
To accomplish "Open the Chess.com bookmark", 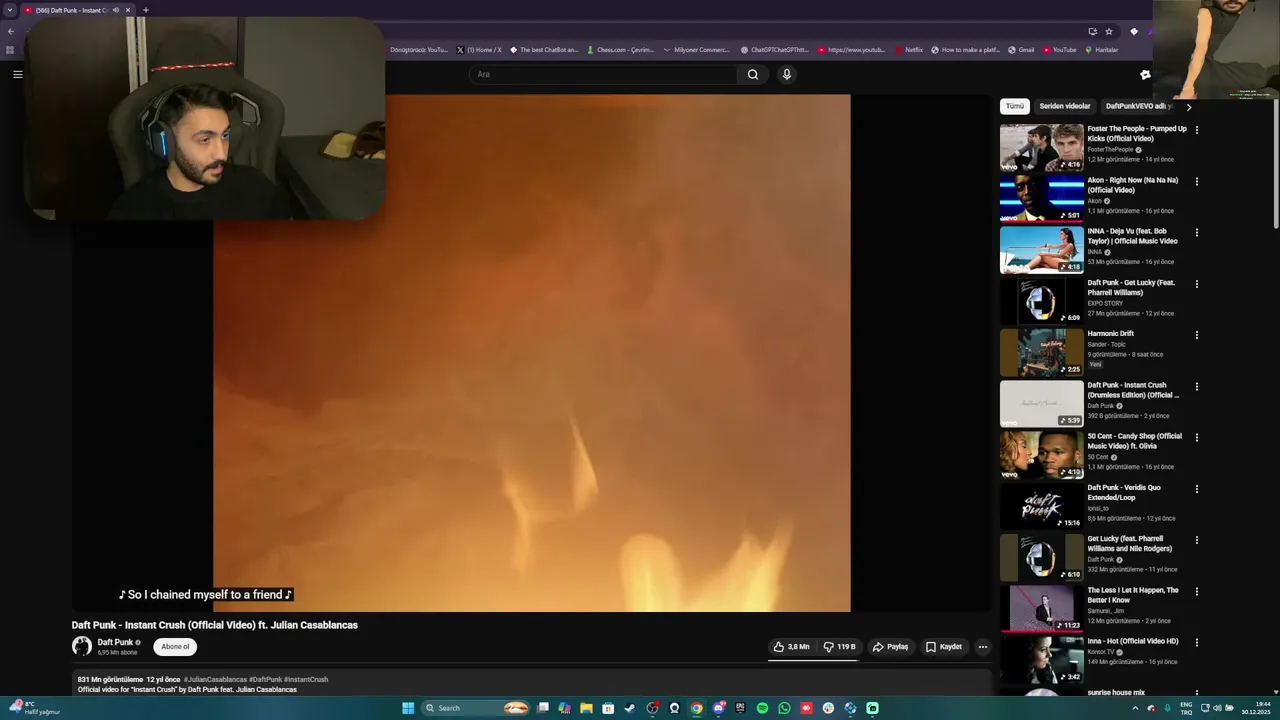I will [x=621, y=50].
